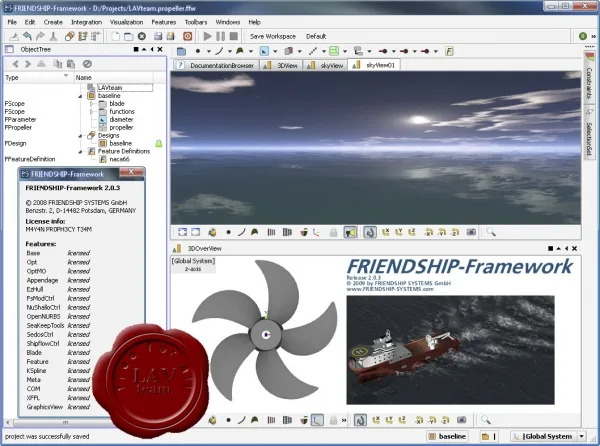Click the paste icon in ObjectTree toolbar
The height and width of the screenshot is (446, 600).
click(x=71, y=64)
